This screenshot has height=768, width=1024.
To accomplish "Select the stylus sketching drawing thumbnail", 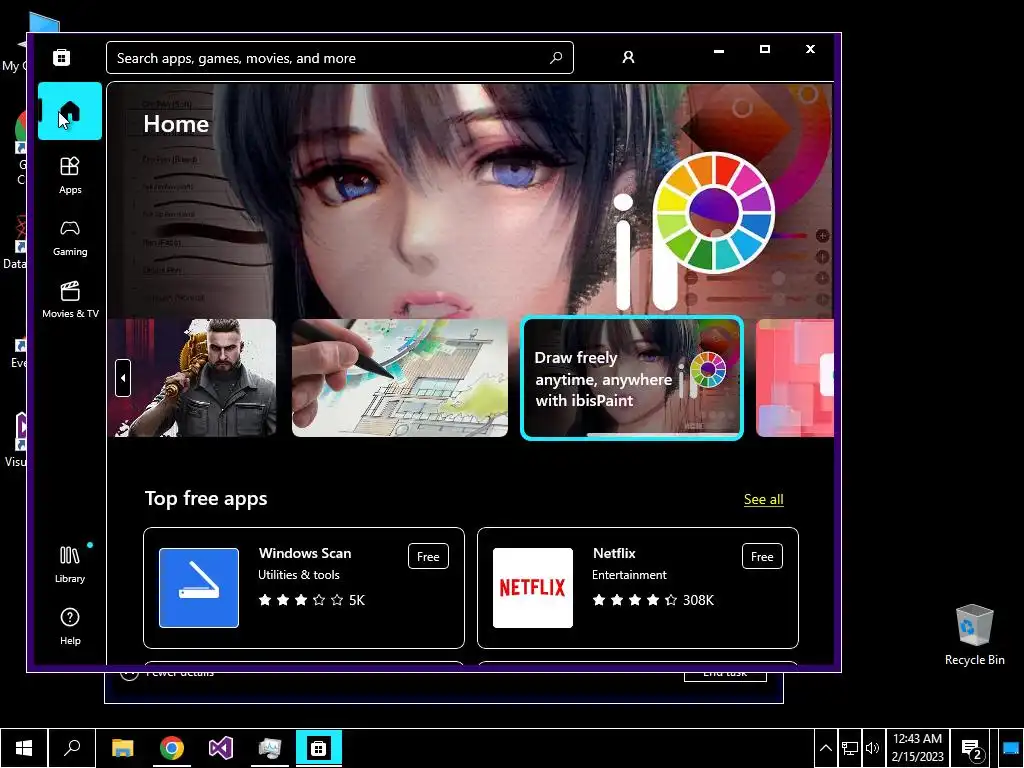I will coord(400,377).
